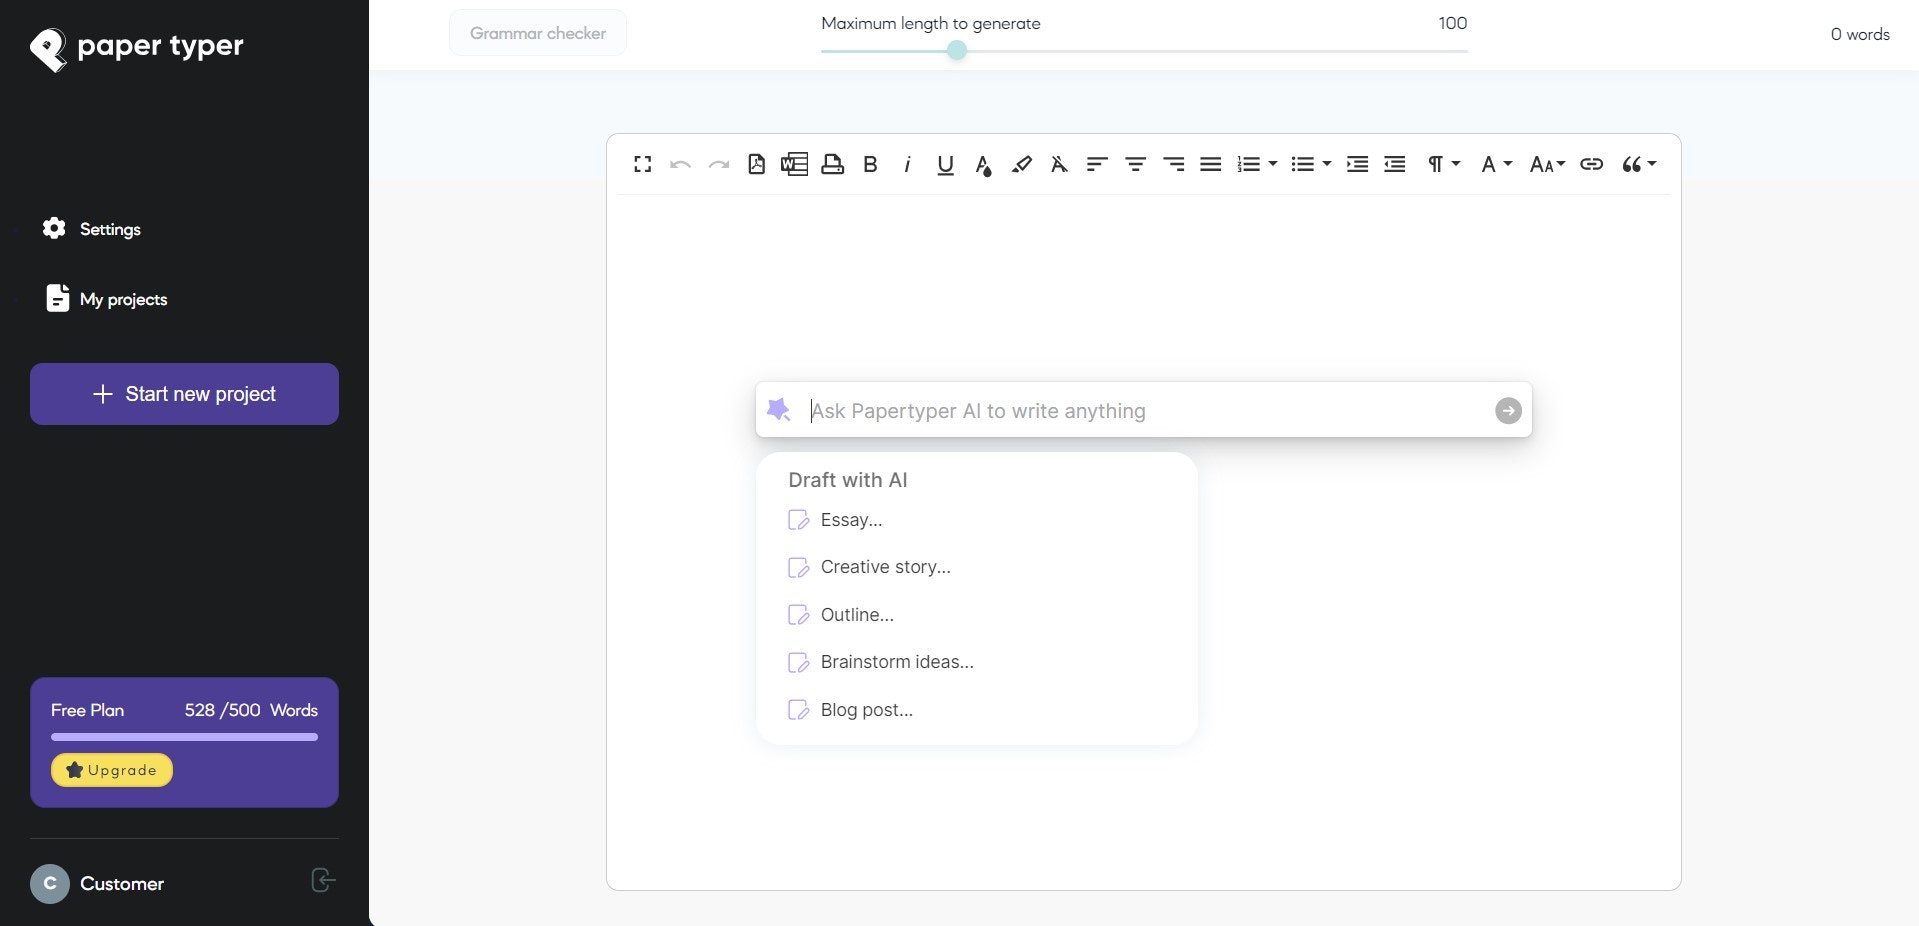Select the highlighter marker icon
1919x926 pixels.
point(1021,164)
